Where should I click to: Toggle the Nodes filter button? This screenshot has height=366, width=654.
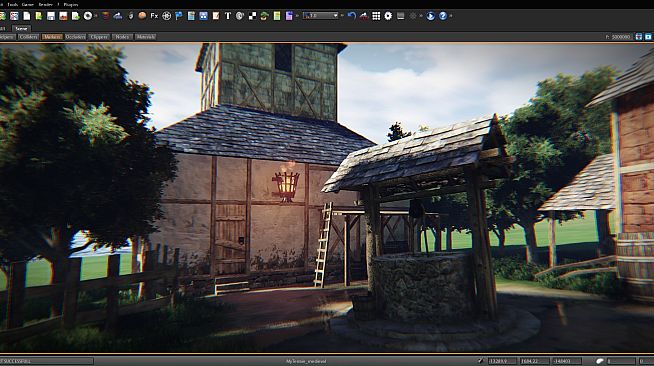coord(123,37)
